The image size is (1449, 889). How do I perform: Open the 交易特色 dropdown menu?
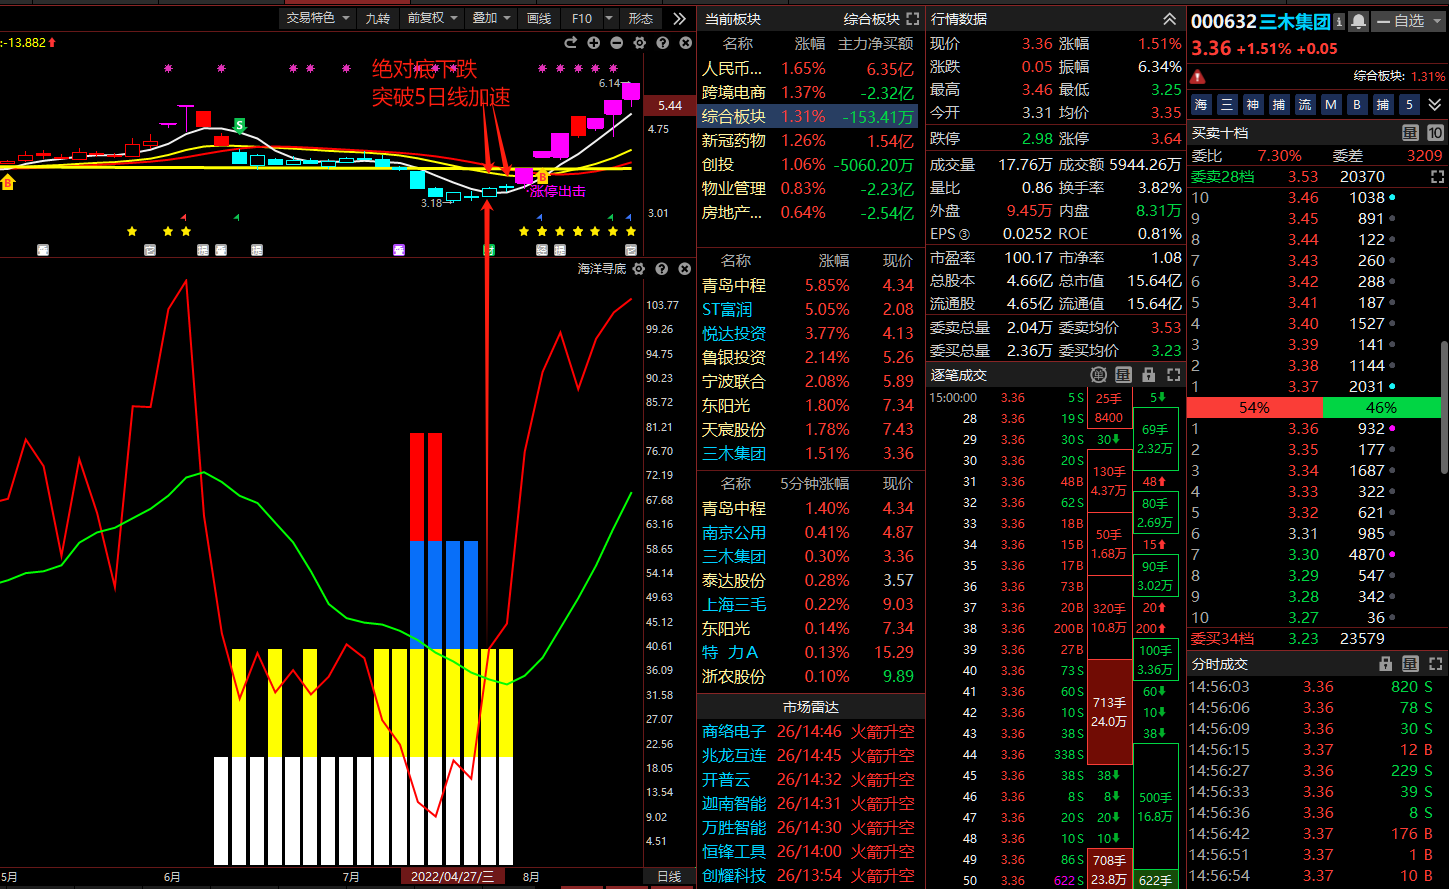coord(318,18)
